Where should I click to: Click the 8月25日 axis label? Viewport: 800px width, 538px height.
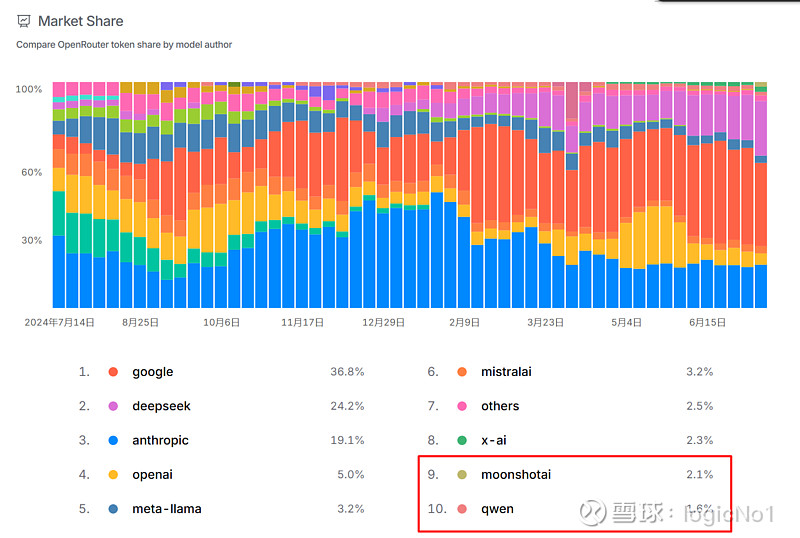pyautogui.click(x=140, y=322)
